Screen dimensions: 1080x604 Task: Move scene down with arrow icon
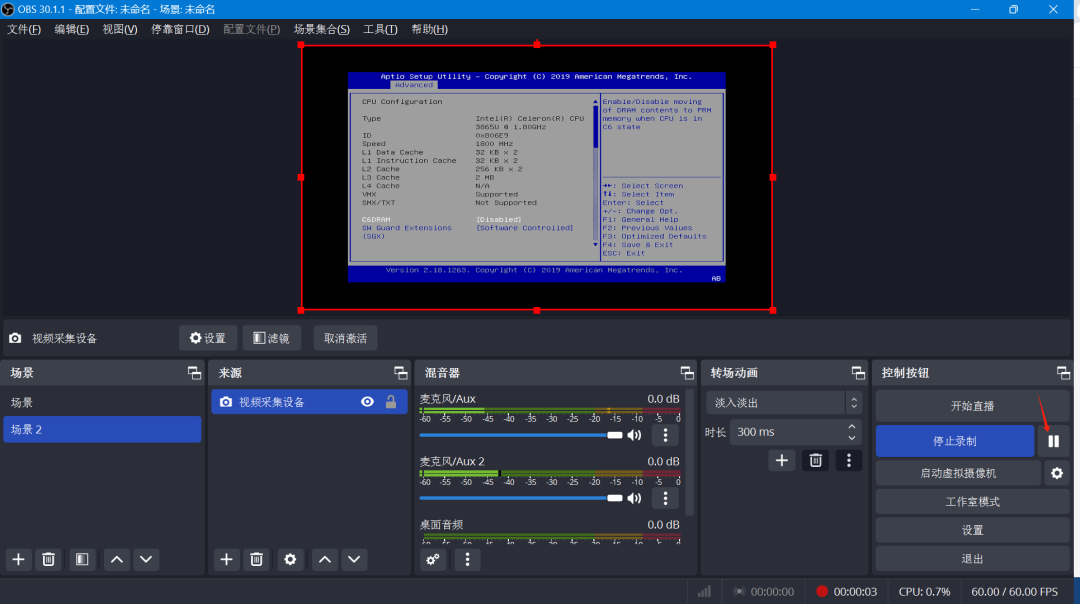click(x=146, y=559)
